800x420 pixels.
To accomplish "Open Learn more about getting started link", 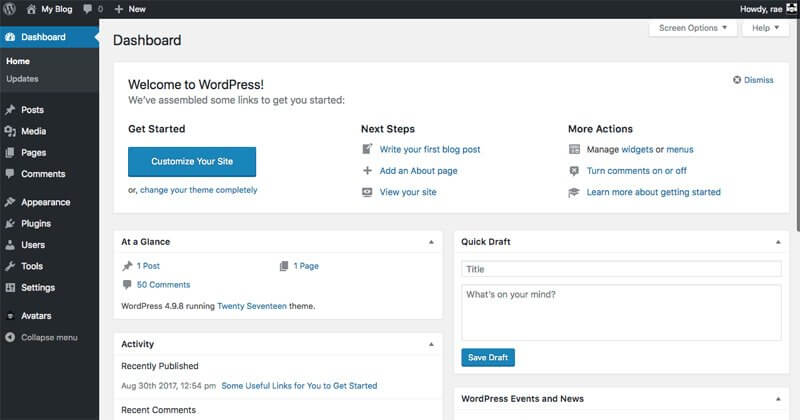I will 654,192.
